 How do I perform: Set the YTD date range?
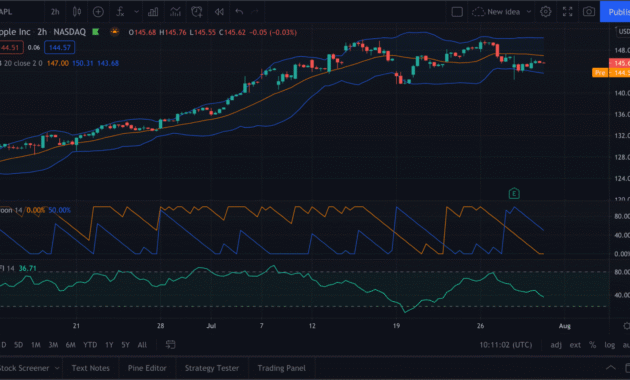90,345
